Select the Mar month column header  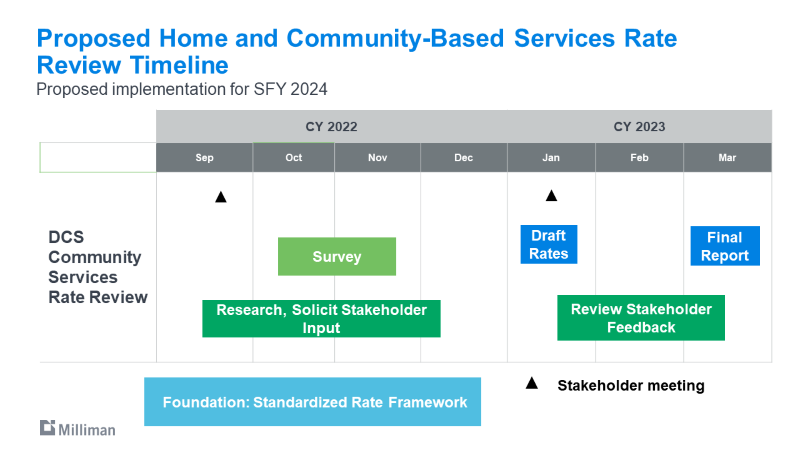[727, 158]
